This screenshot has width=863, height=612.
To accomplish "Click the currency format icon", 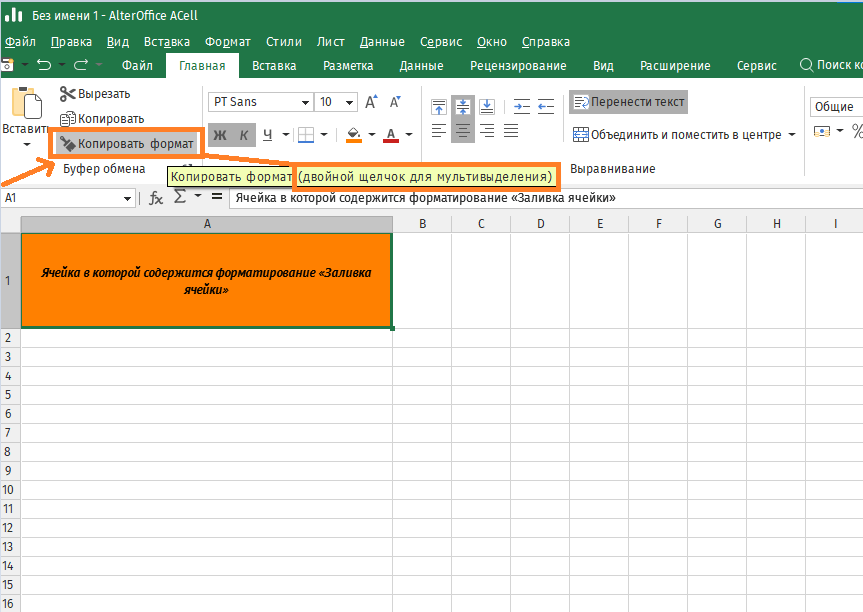I will [x=822, y=132].
